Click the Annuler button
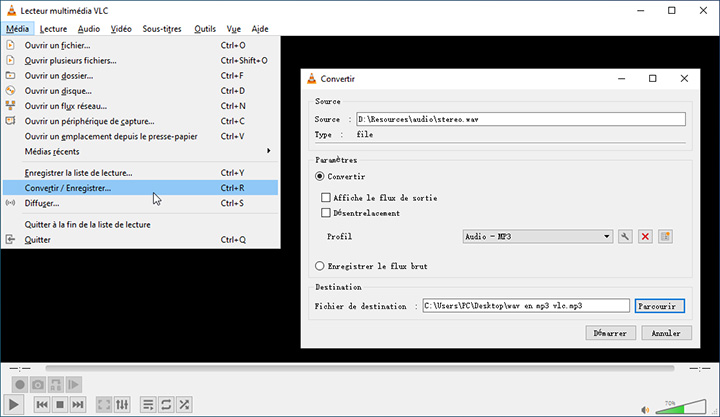This screenshot has width=720, height=417. point(666,333)
